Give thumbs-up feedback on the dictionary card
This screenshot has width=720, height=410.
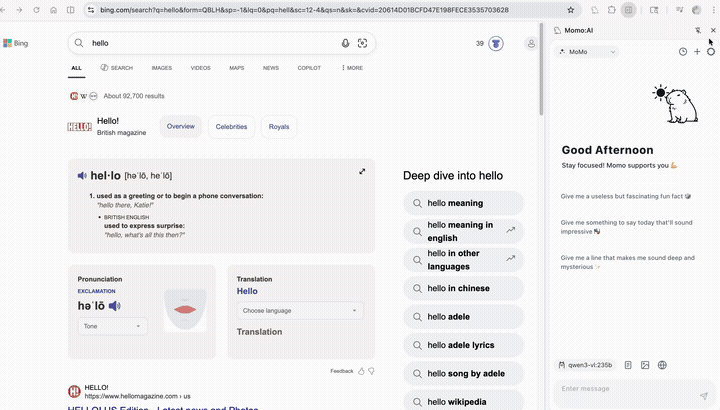(x=361, y=371)
